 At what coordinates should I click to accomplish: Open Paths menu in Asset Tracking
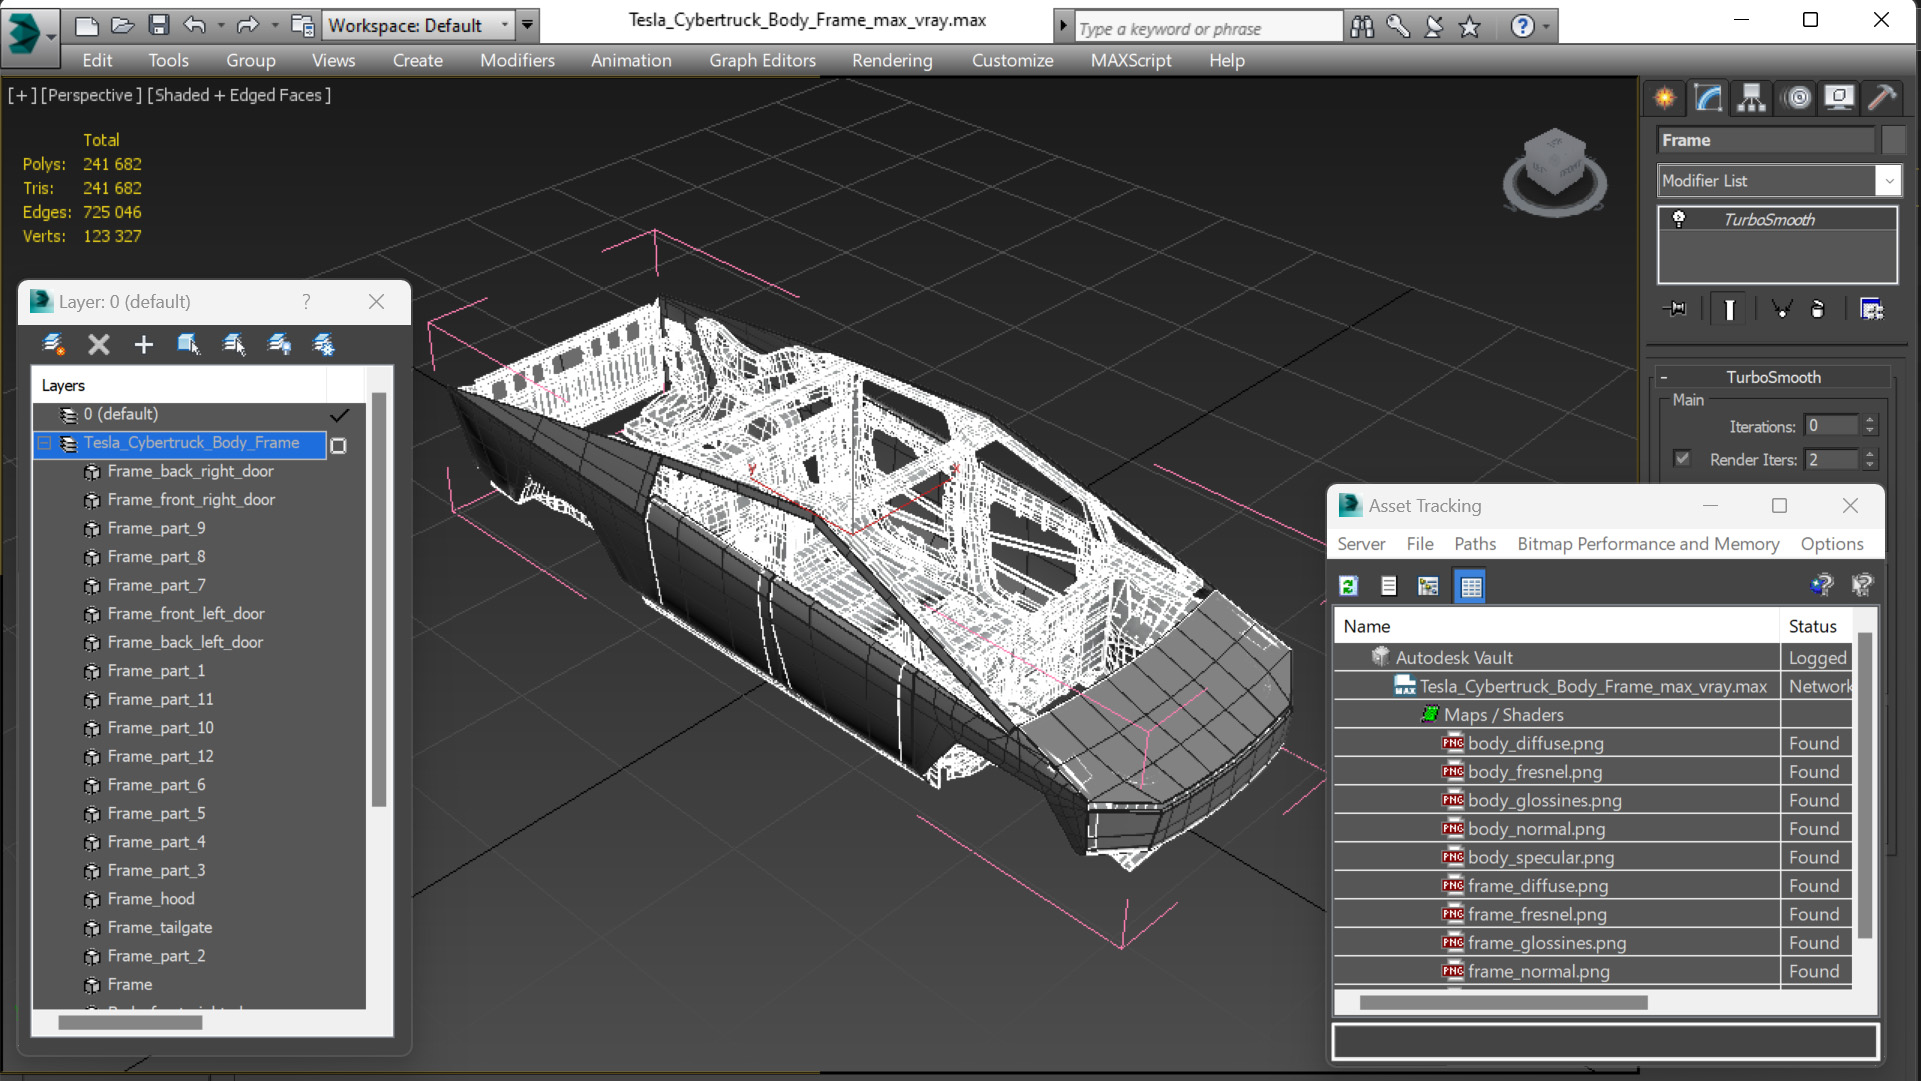click(1475, 544)
